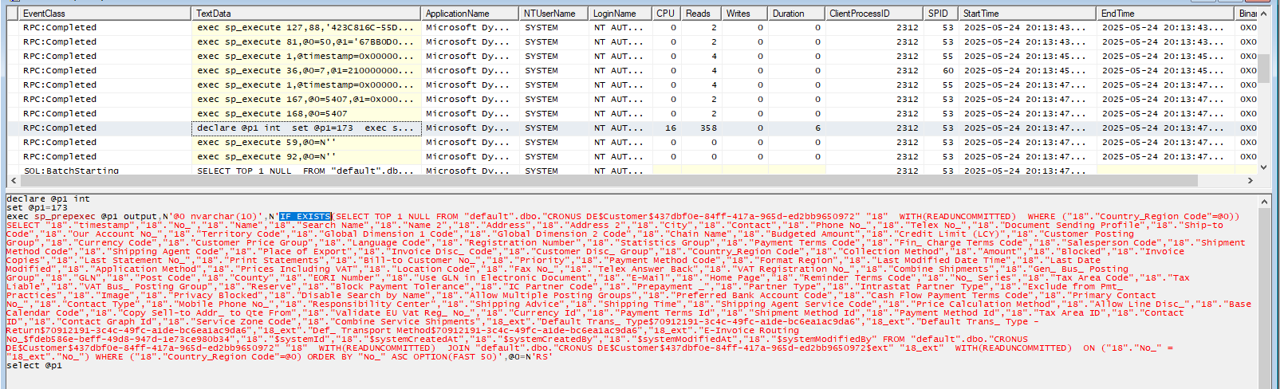This screenshot has height=389, width=1280.
Task: Select the 'exec sp_execute 168,@0=5407' row
Action: pos(306,114)
